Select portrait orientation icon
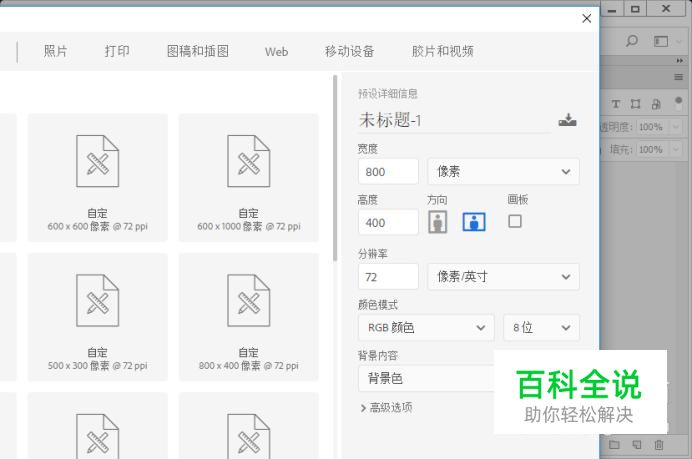692x459 pixels. point(437,222)
